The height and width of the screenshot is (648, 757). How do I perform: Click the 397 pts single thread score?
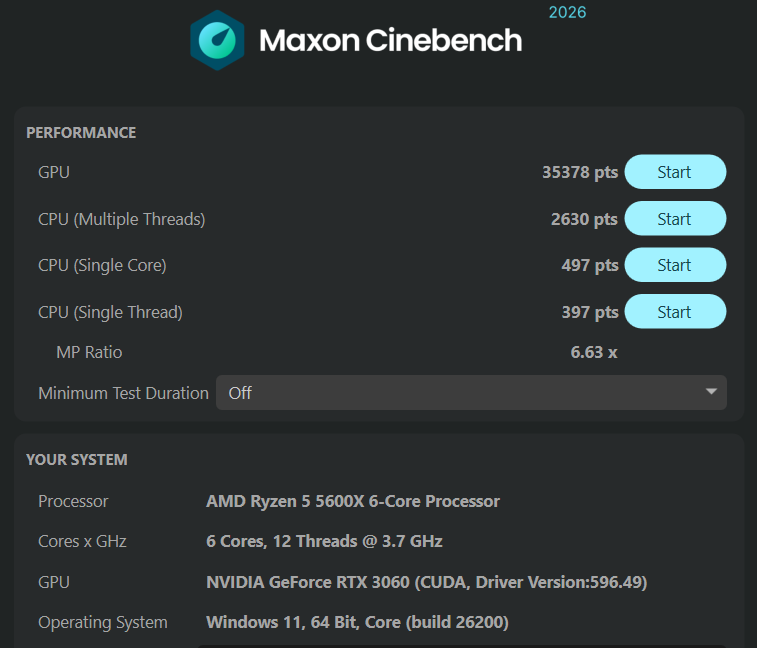(589, 312)
